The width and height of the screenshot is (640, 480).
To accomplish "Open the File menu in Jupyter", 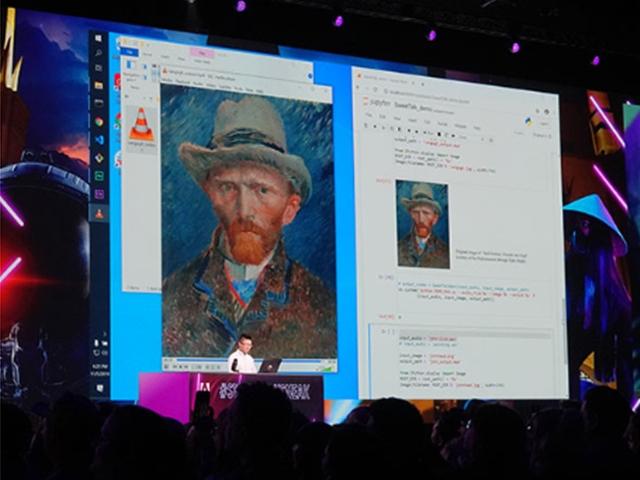I will [369, 116].
